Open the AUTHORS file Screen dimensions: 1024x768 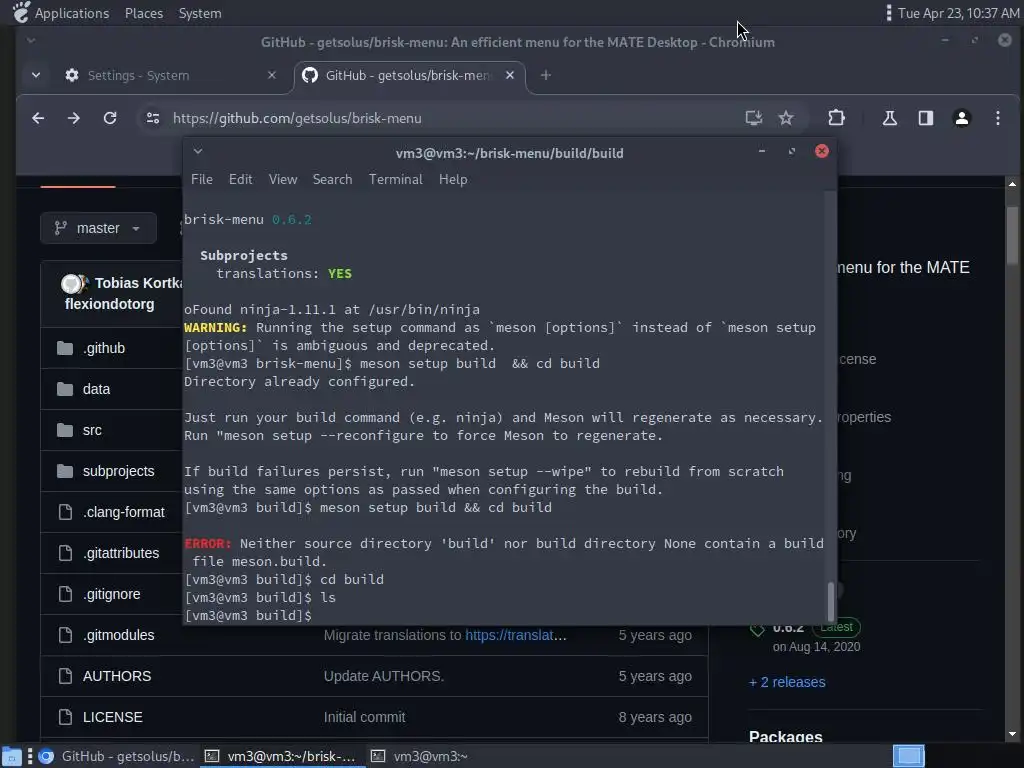tap(117, 676)
